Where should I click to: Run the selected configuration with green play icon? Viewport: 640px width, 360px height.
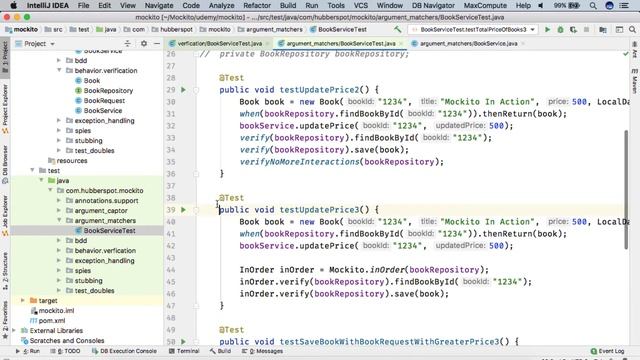coord(547,29)
